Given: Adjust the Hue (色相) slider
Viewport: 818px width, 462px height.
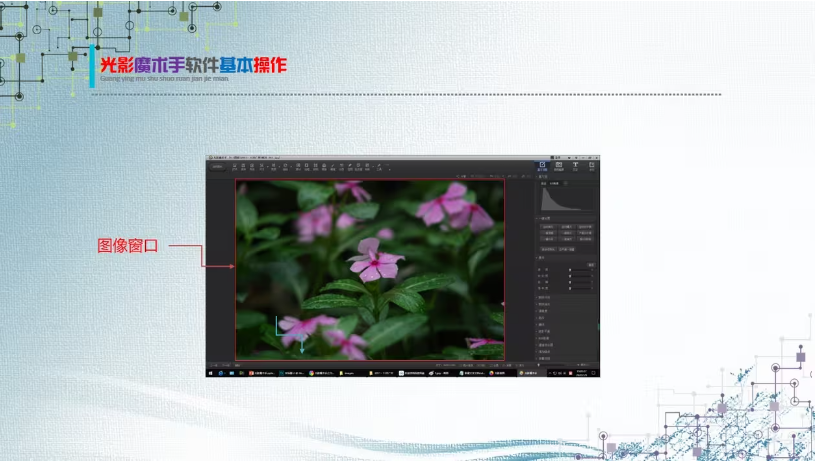Looking at the screenshot, I should click(580, 282).
